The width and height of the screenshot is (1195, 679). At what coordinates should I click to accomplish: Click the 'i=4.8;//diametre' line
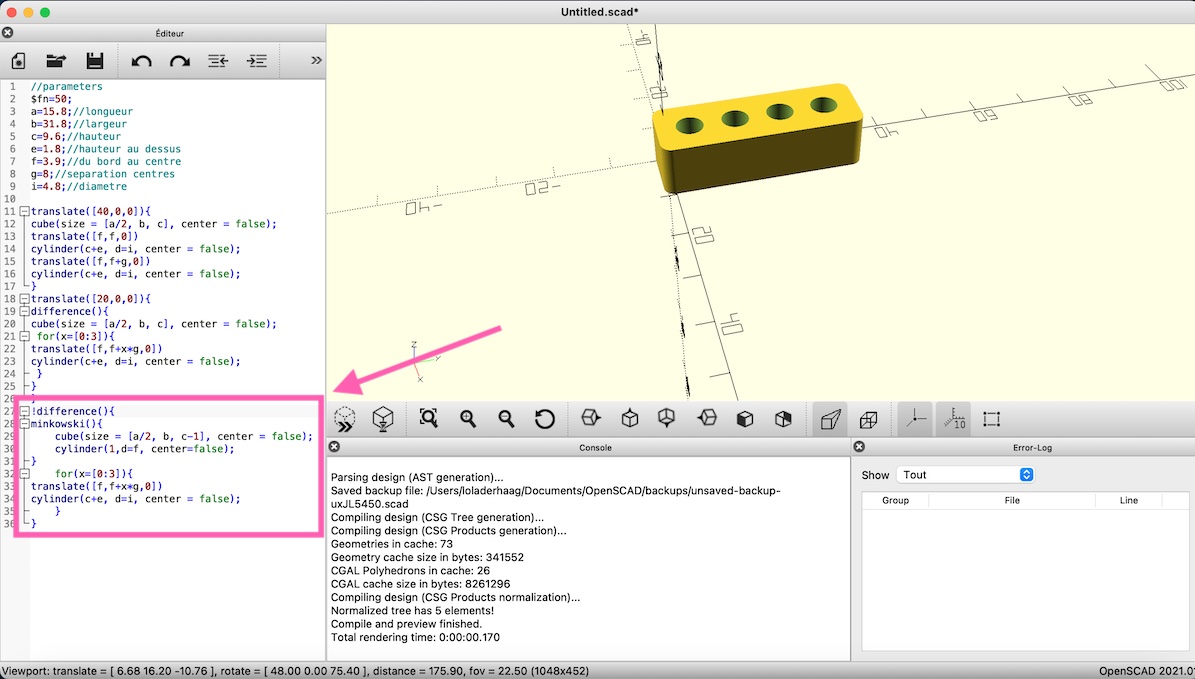click(x=78, y=186)
